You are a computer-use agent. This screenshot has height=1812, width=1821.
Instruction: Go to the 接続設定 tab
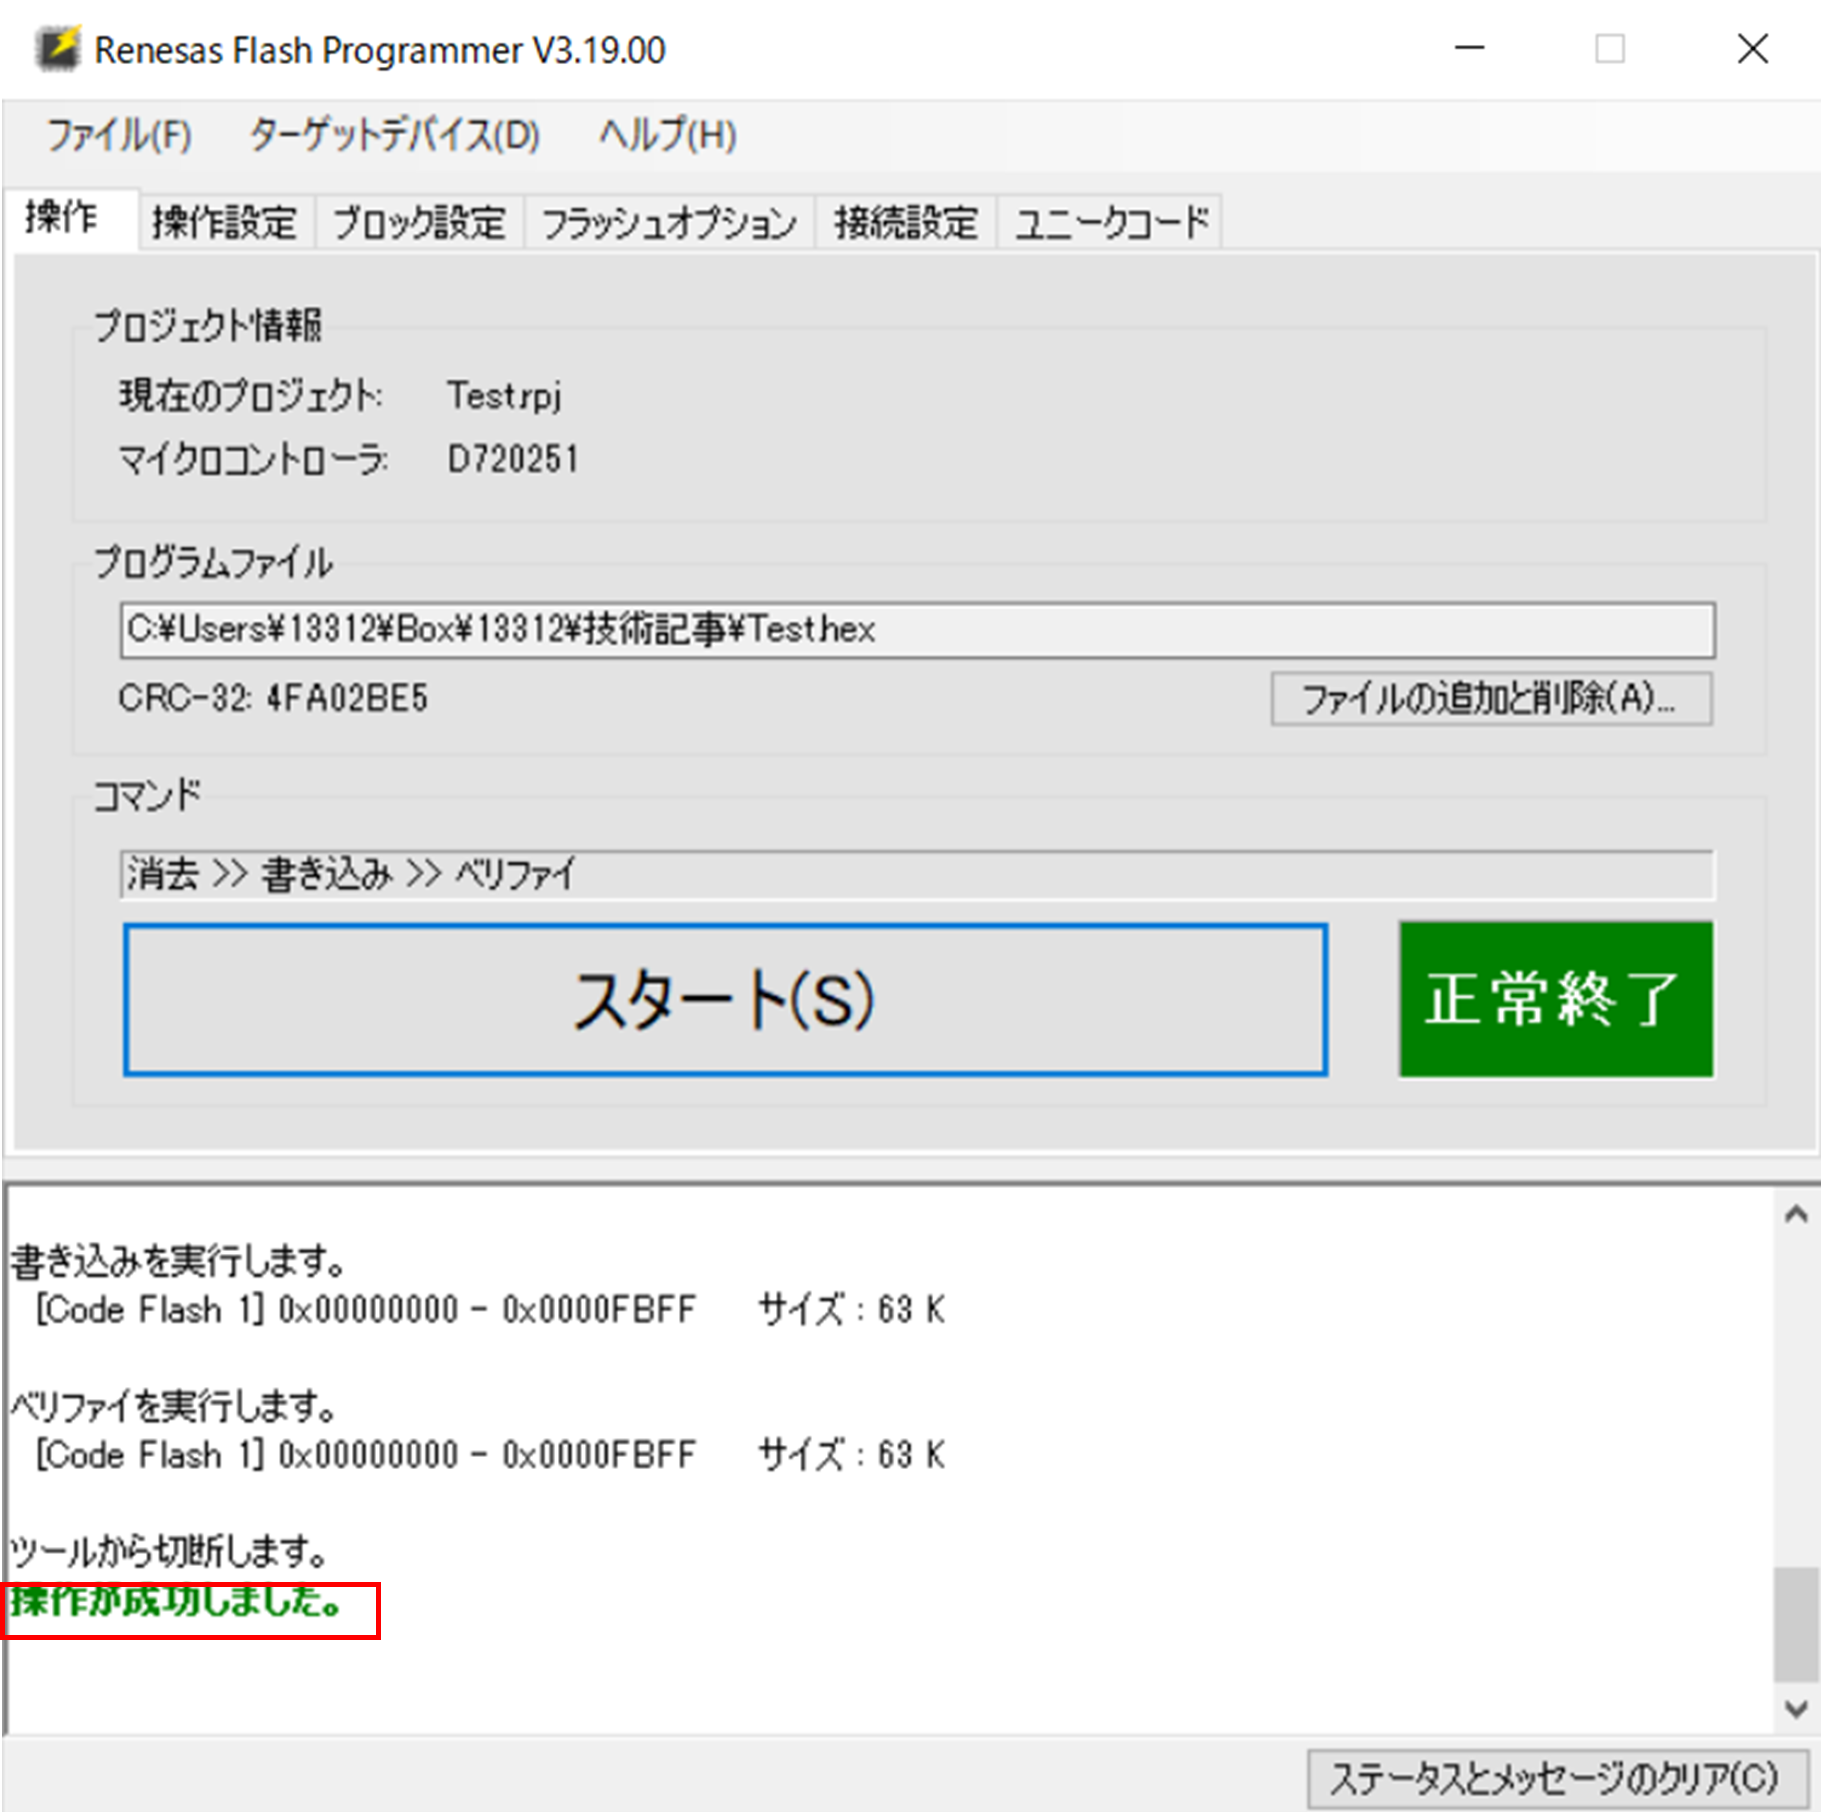tap(905, 222)
